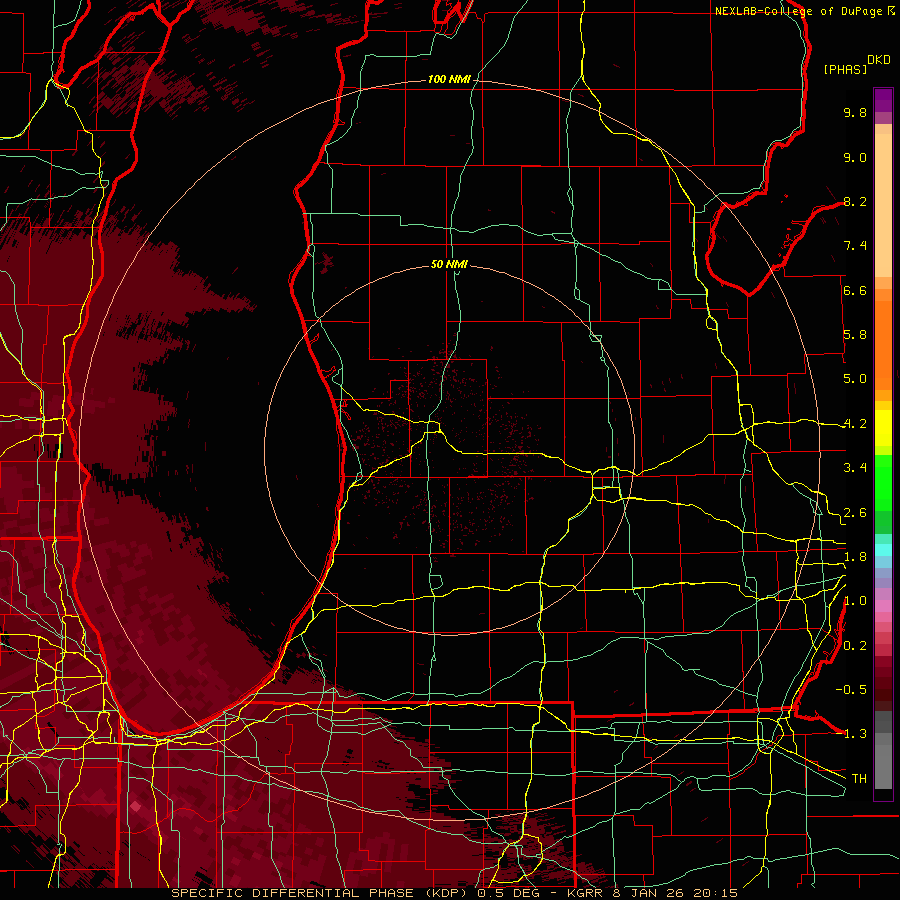Click the 8.2 scale value

[855, 201]
